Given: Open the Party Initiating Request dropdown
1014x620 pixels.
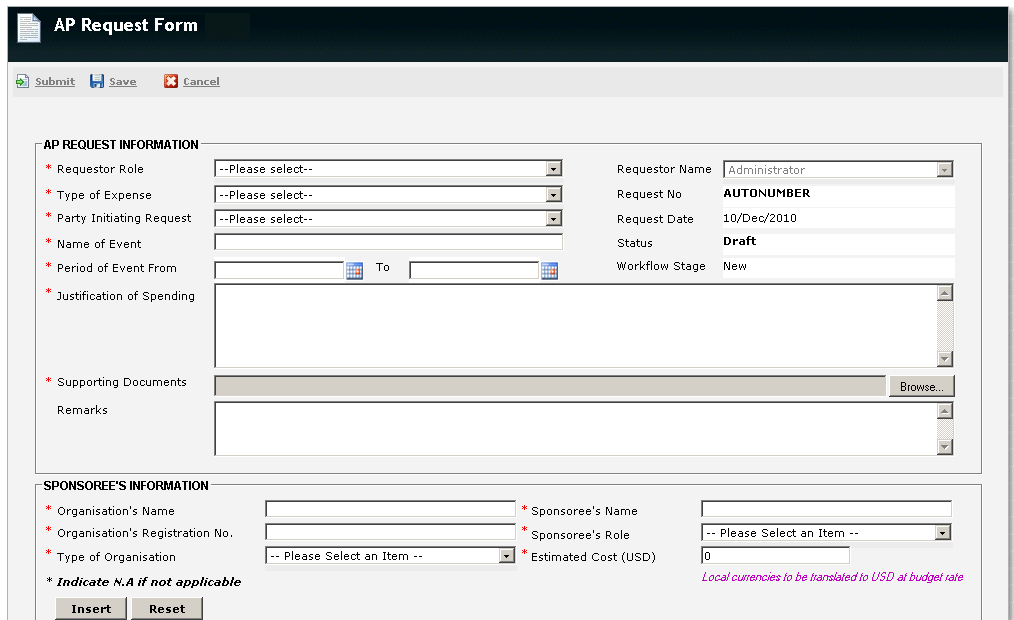Looking at the screenshot, I should [388, 219].
